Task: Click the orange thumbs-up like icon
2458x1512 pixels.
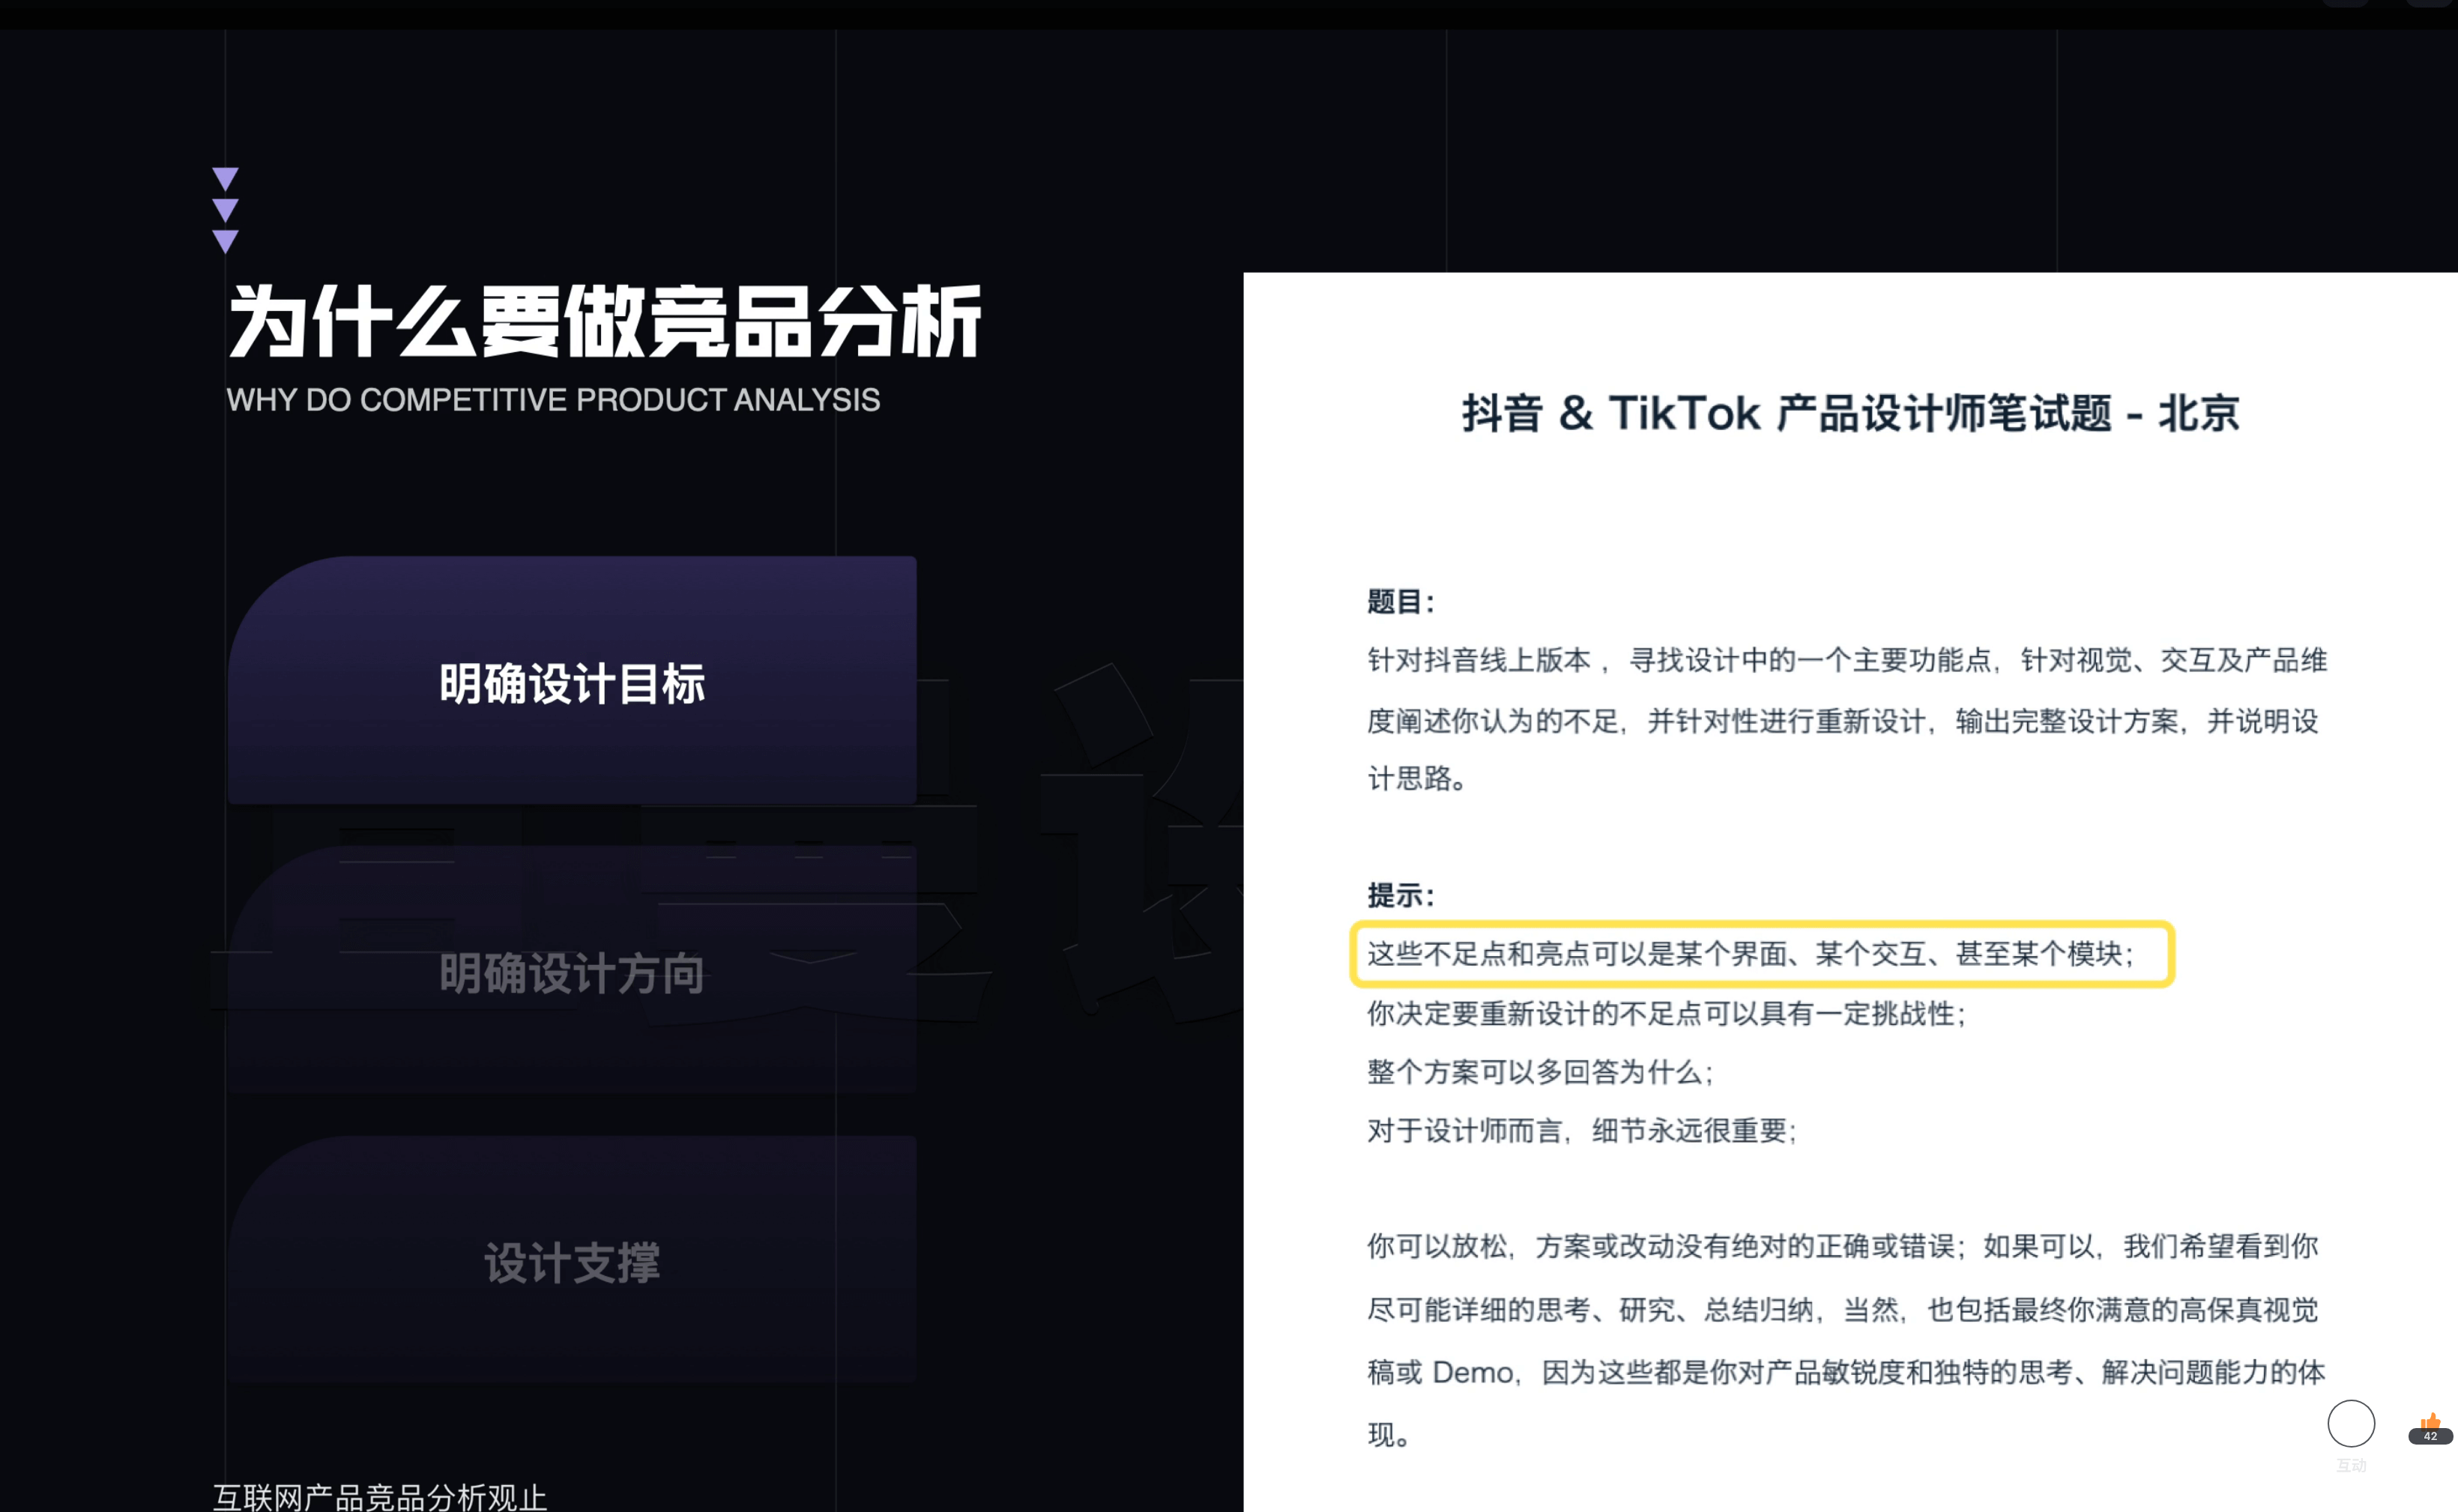Action: [x=2431, y=1421]
